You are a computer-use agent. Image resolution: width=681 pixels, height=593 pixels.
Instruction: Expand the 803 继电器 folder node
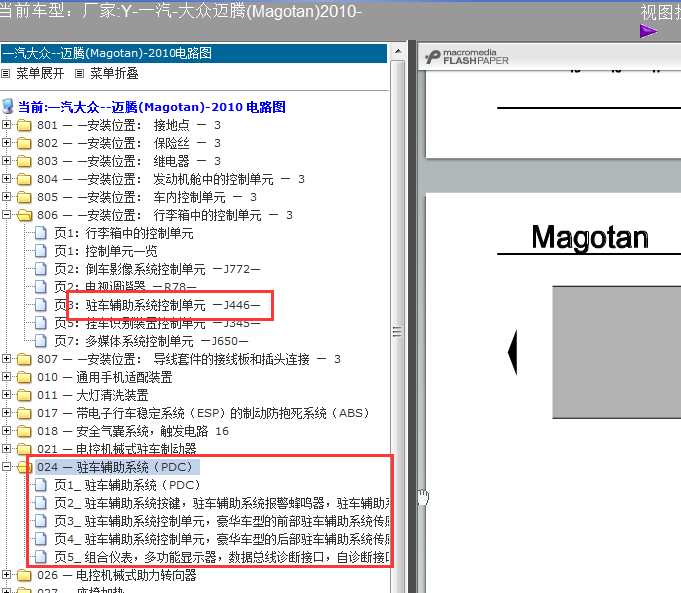(6, 161)
